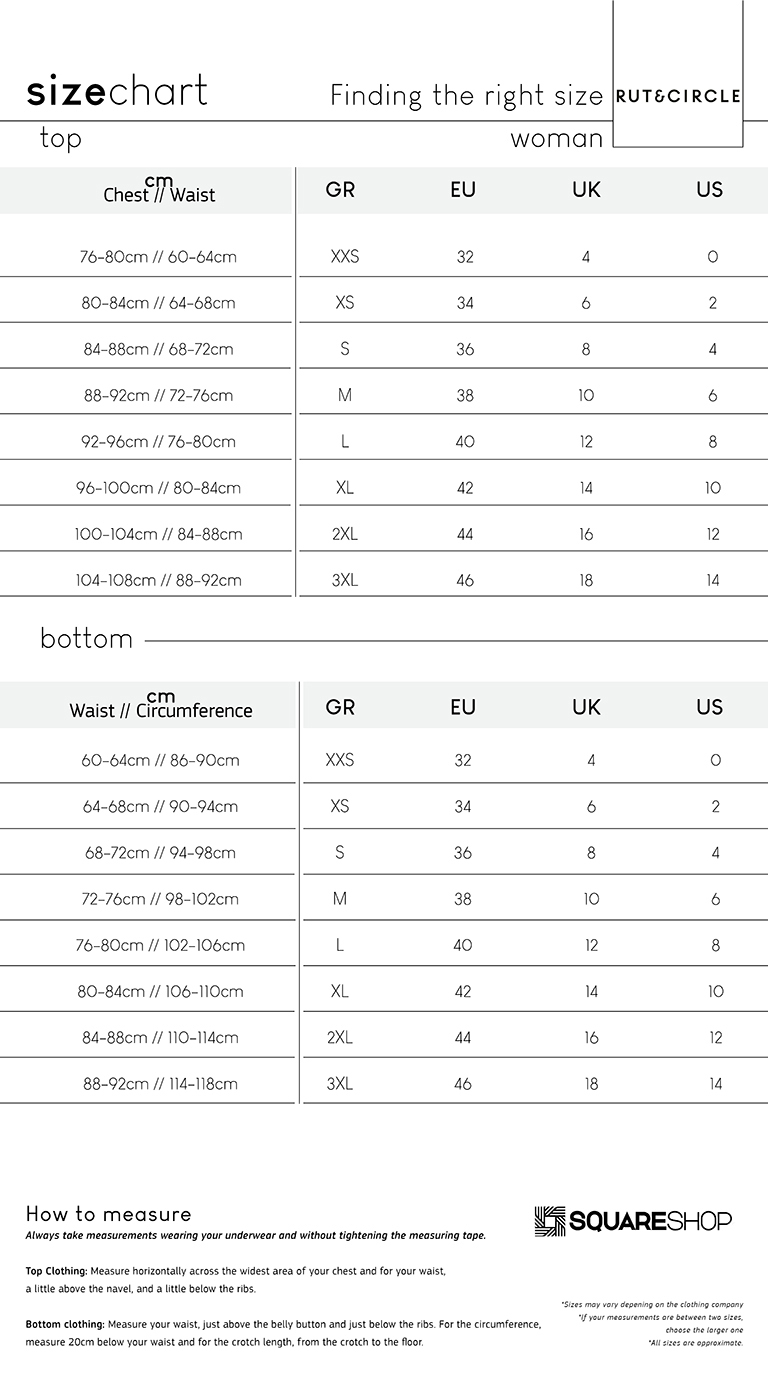Select the 3XL label in top table
Screen dimensions: 768x1389
[345, 580]
